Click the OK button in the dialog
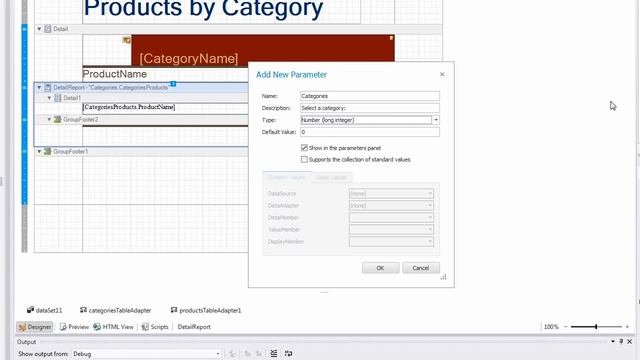The width and height of the screenshot is (640, 360). [x=380, y=268]
